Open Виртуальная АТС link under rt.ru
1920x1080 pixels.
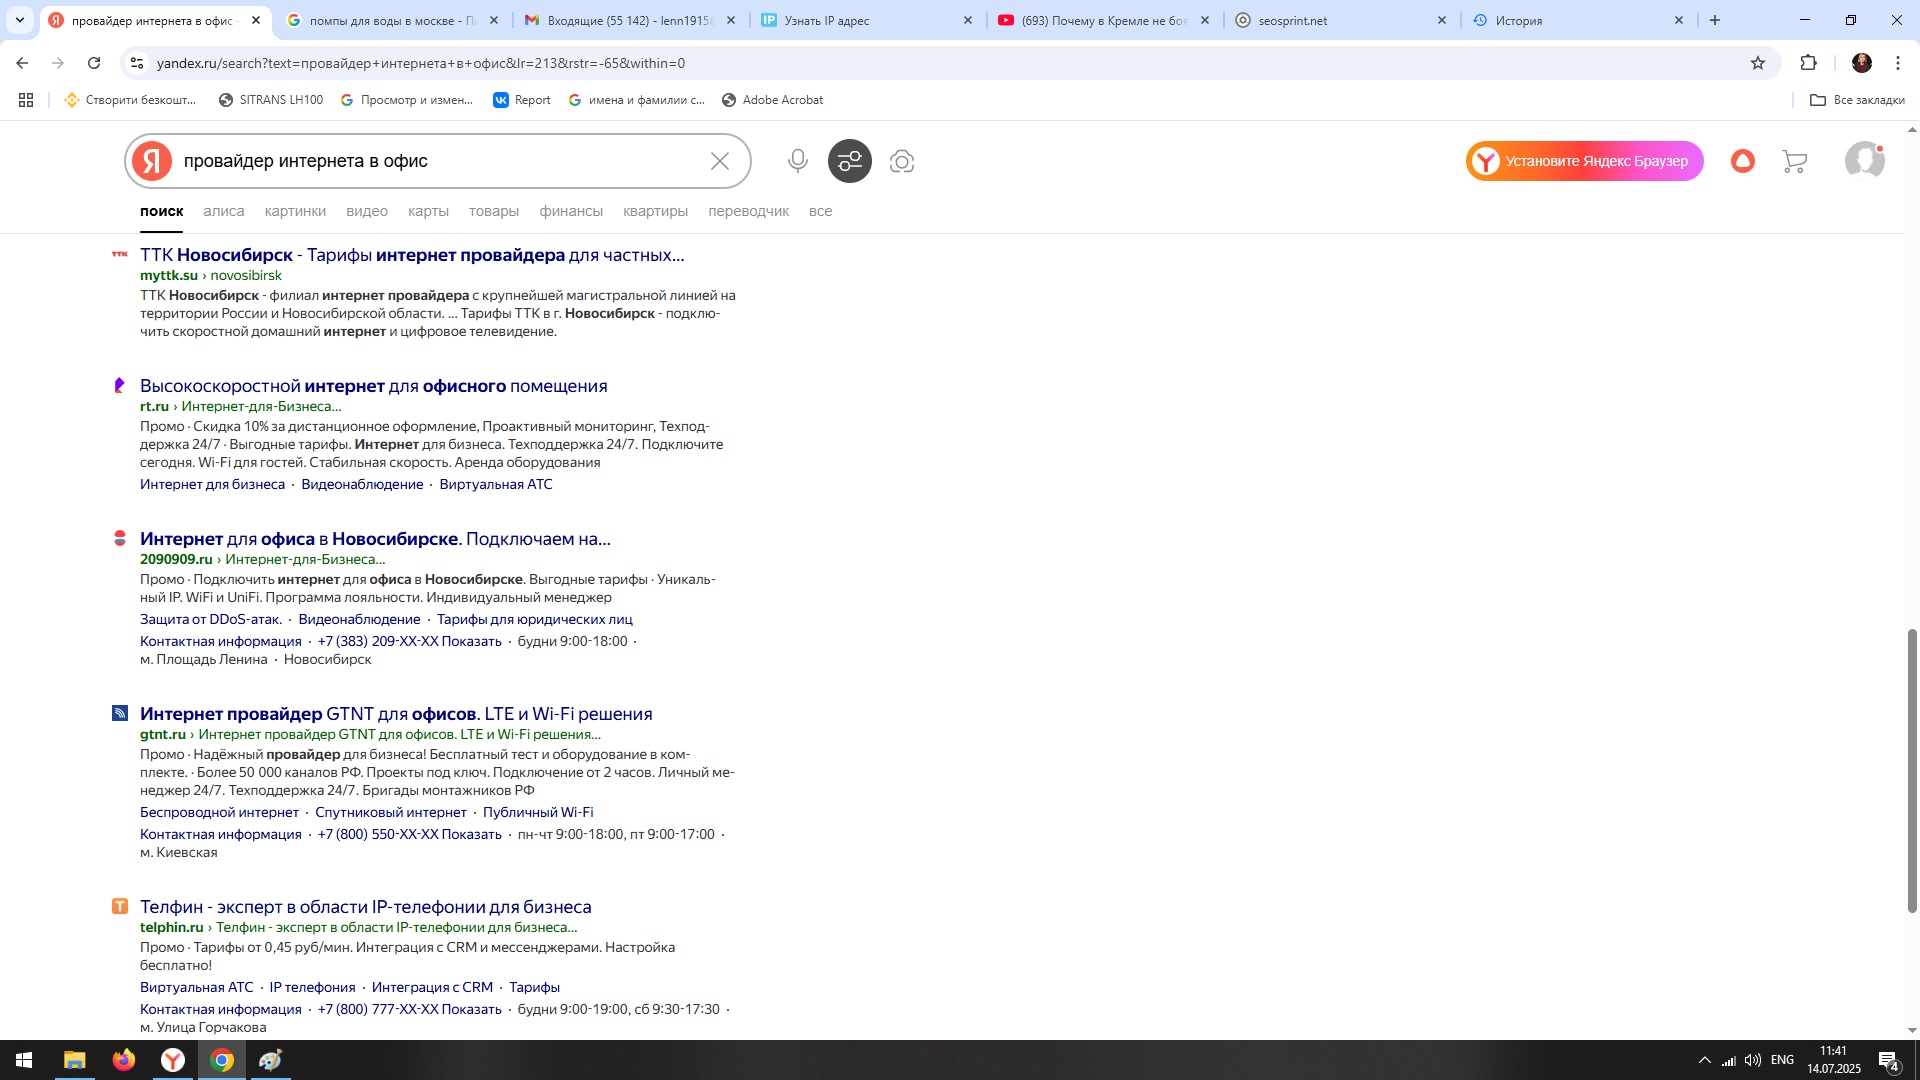(x=495, y=484)
